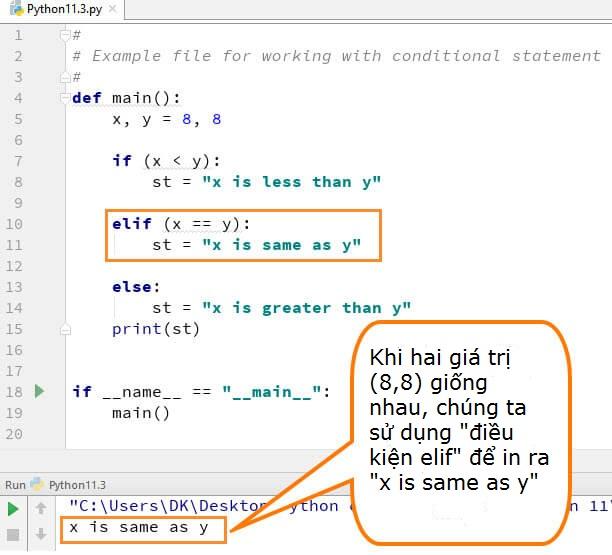Select the Python11.3.py editor tab
Image resolution: width=612 pixels, height=555 pixels.
coord(62,9)
